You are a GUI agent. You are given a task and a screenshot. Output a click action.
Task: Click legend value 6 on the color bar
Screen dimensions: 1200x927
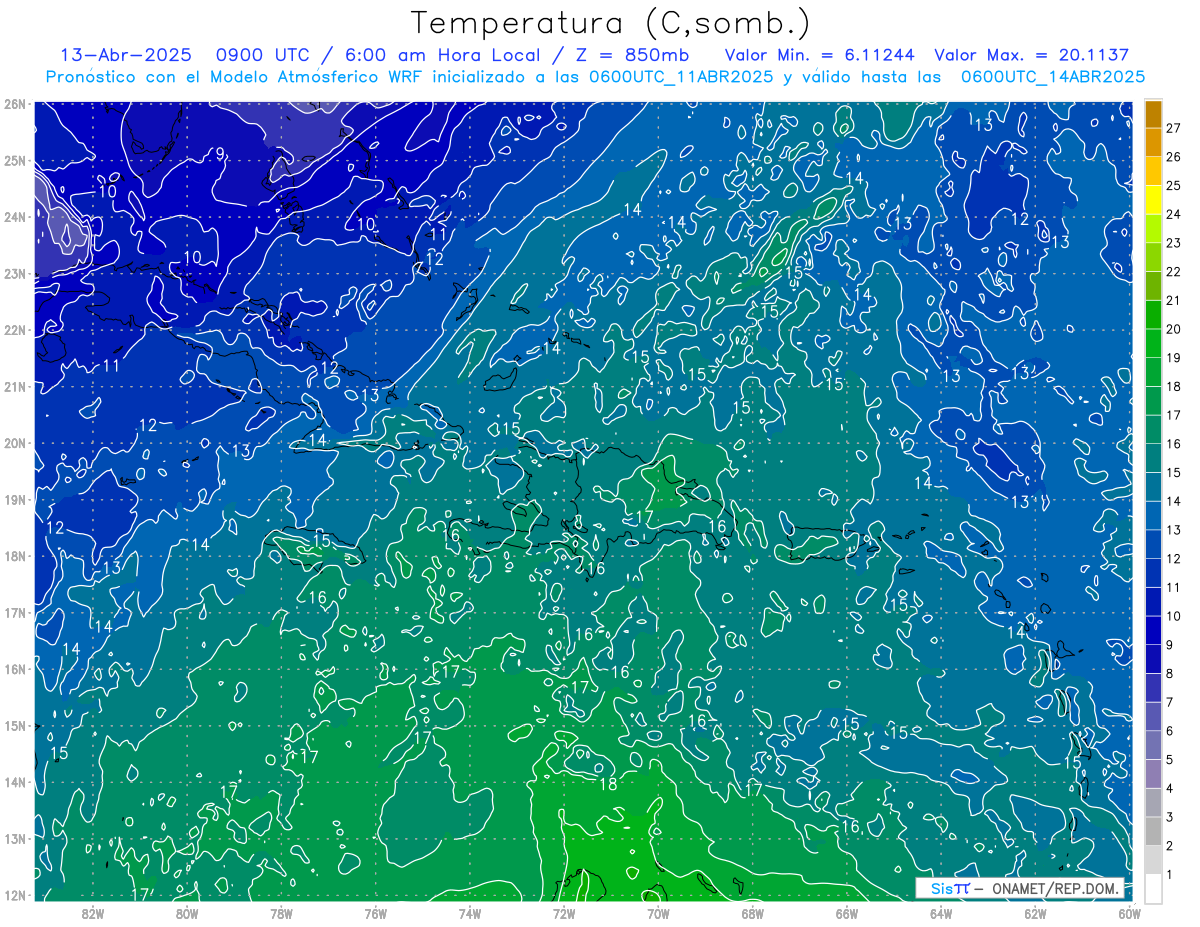point(1170,731)
